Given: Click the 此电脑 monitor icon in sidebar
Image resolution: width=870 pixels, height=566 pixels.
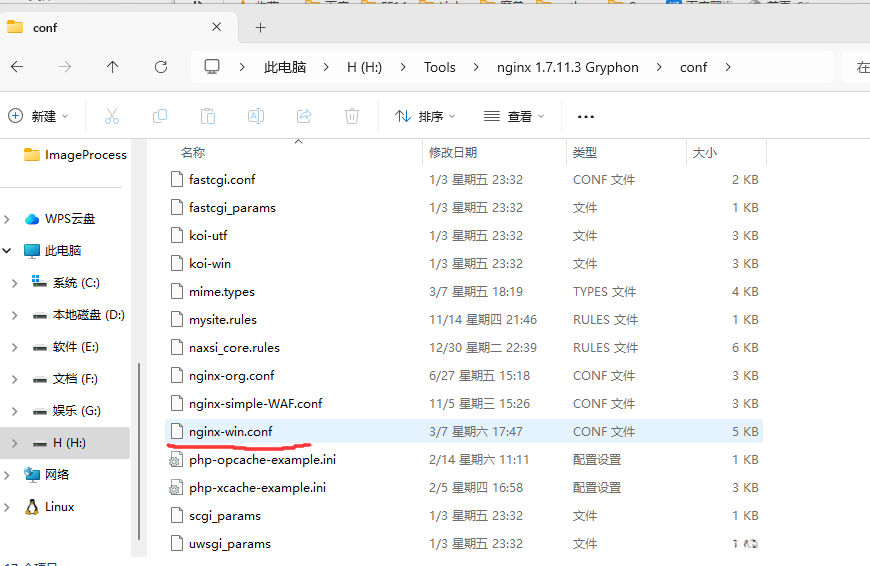Looking at the screenshot, I should click(32, 251).
